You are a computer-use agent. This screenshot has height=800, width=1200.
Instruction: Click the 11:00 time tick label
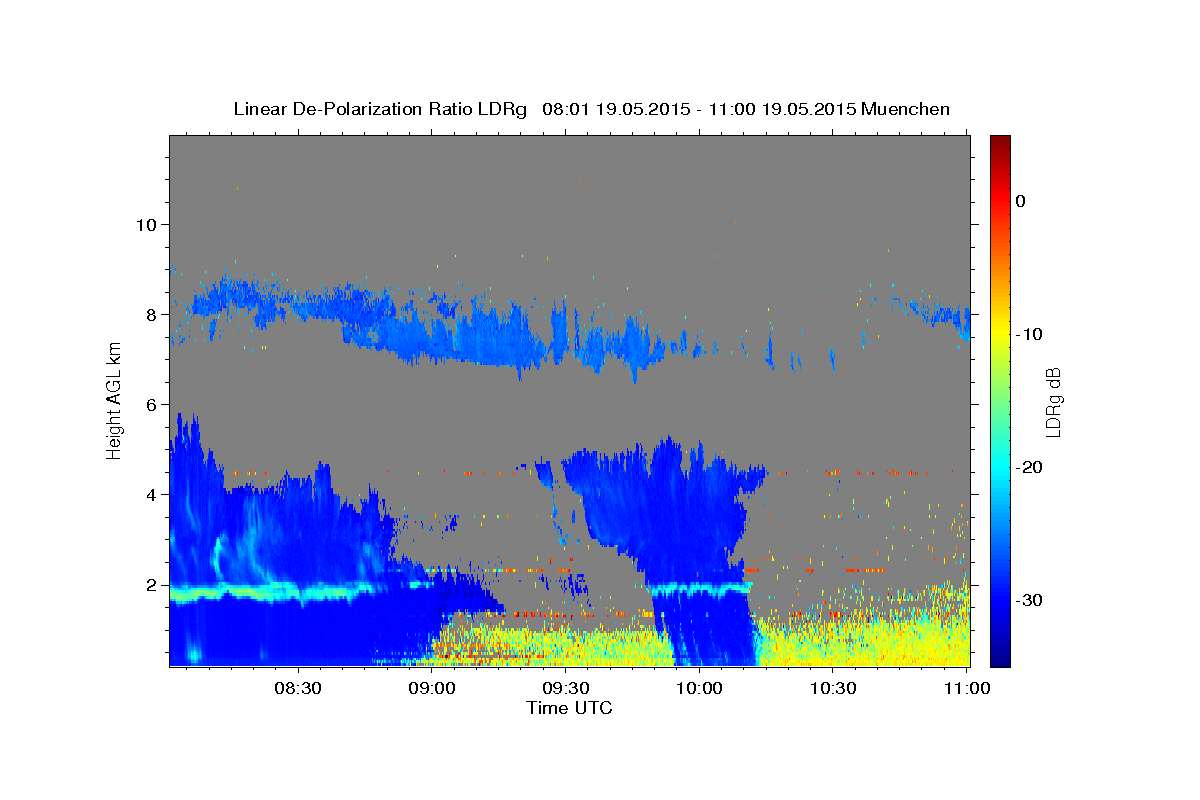coord(967,688)
